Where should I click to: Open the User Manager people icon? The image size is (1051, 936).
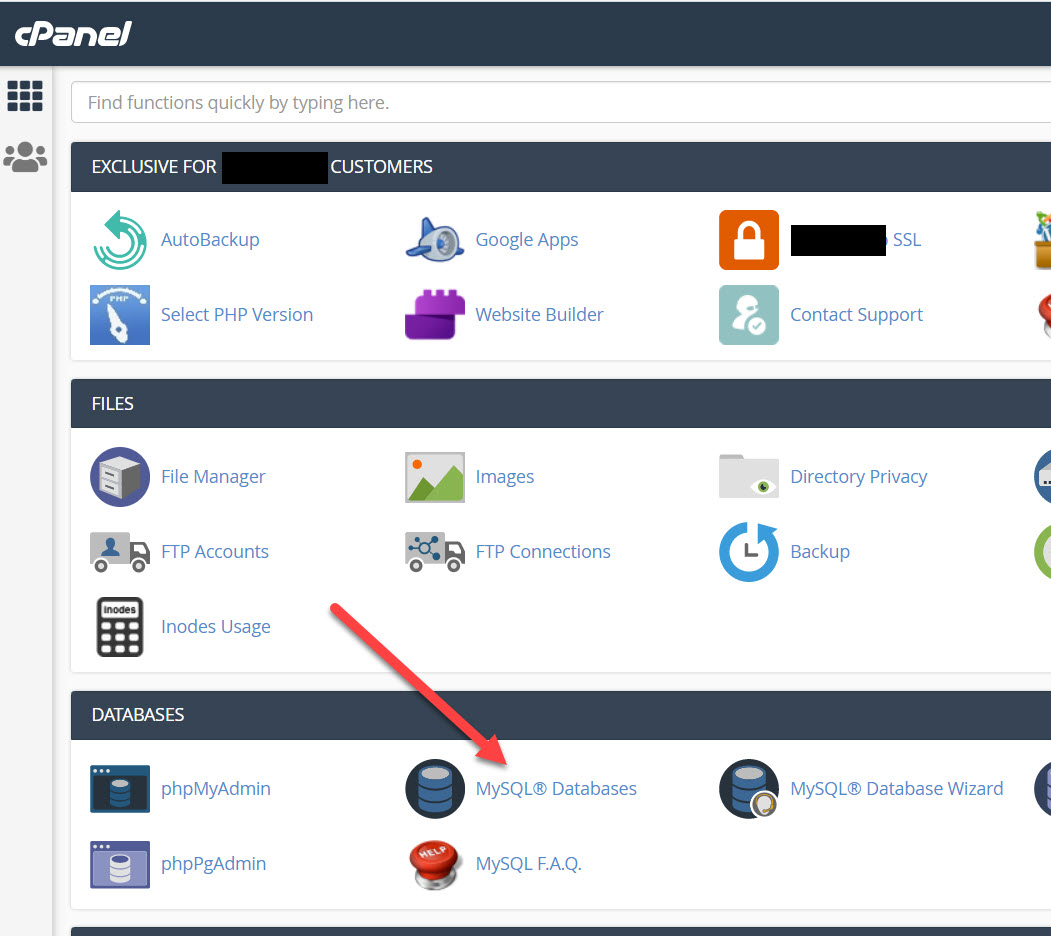(x=25, y=157)
